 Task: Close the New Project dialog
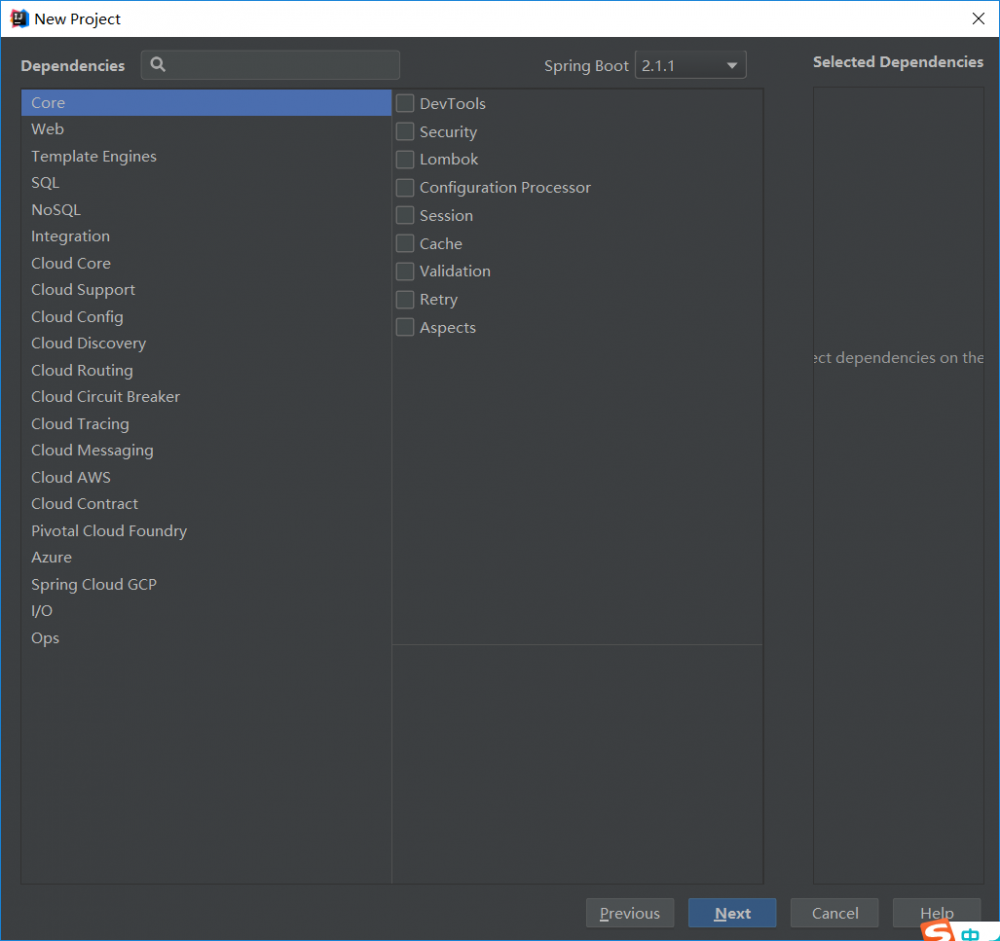[x=978, y=19]
